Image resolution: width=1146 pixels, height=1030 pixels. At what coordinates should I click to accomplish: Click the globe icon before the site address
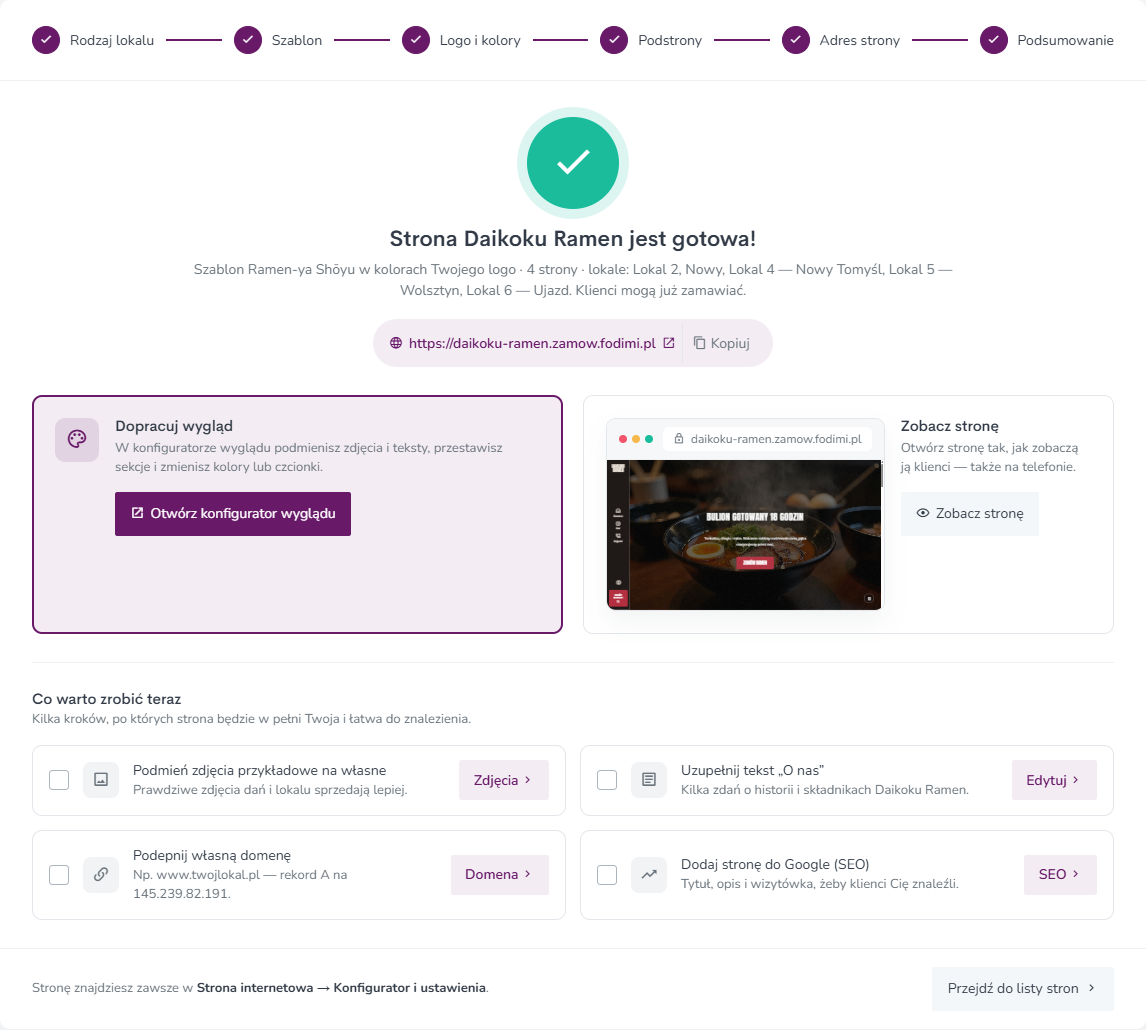tap(396, 343)
